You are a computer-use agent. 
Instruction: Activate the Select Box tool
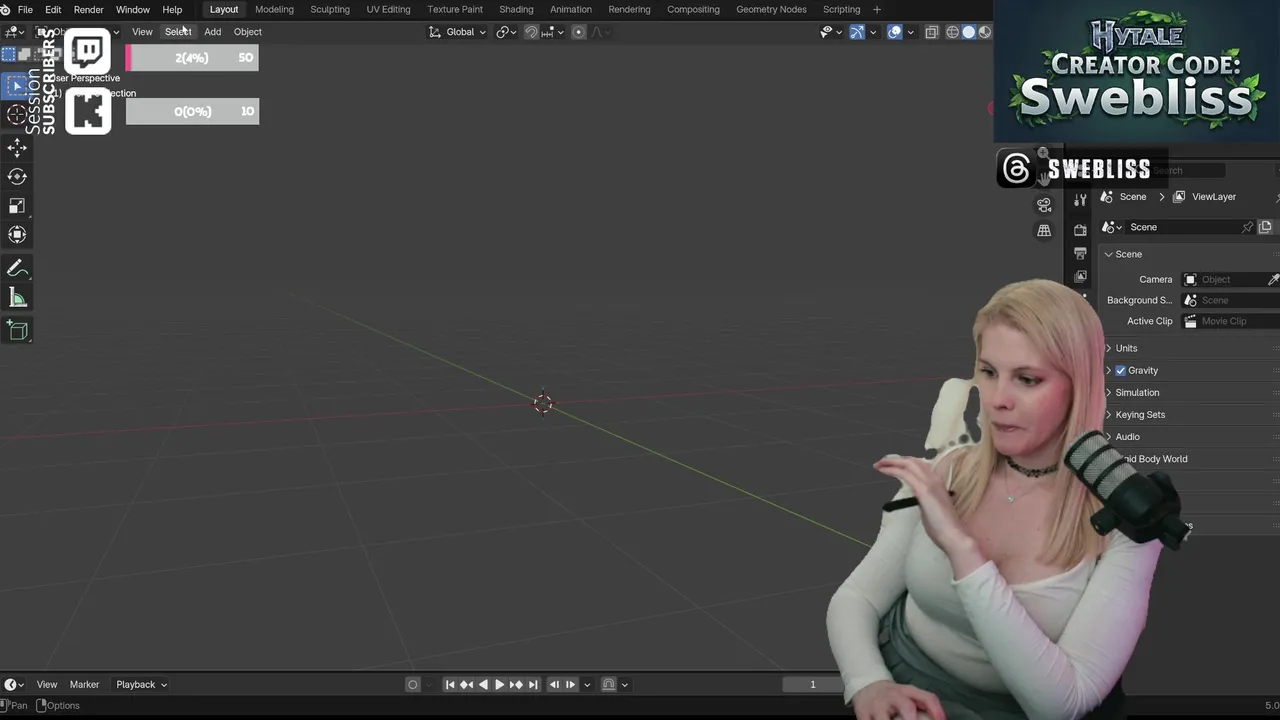pyautogui.click(x=17, y=86)
